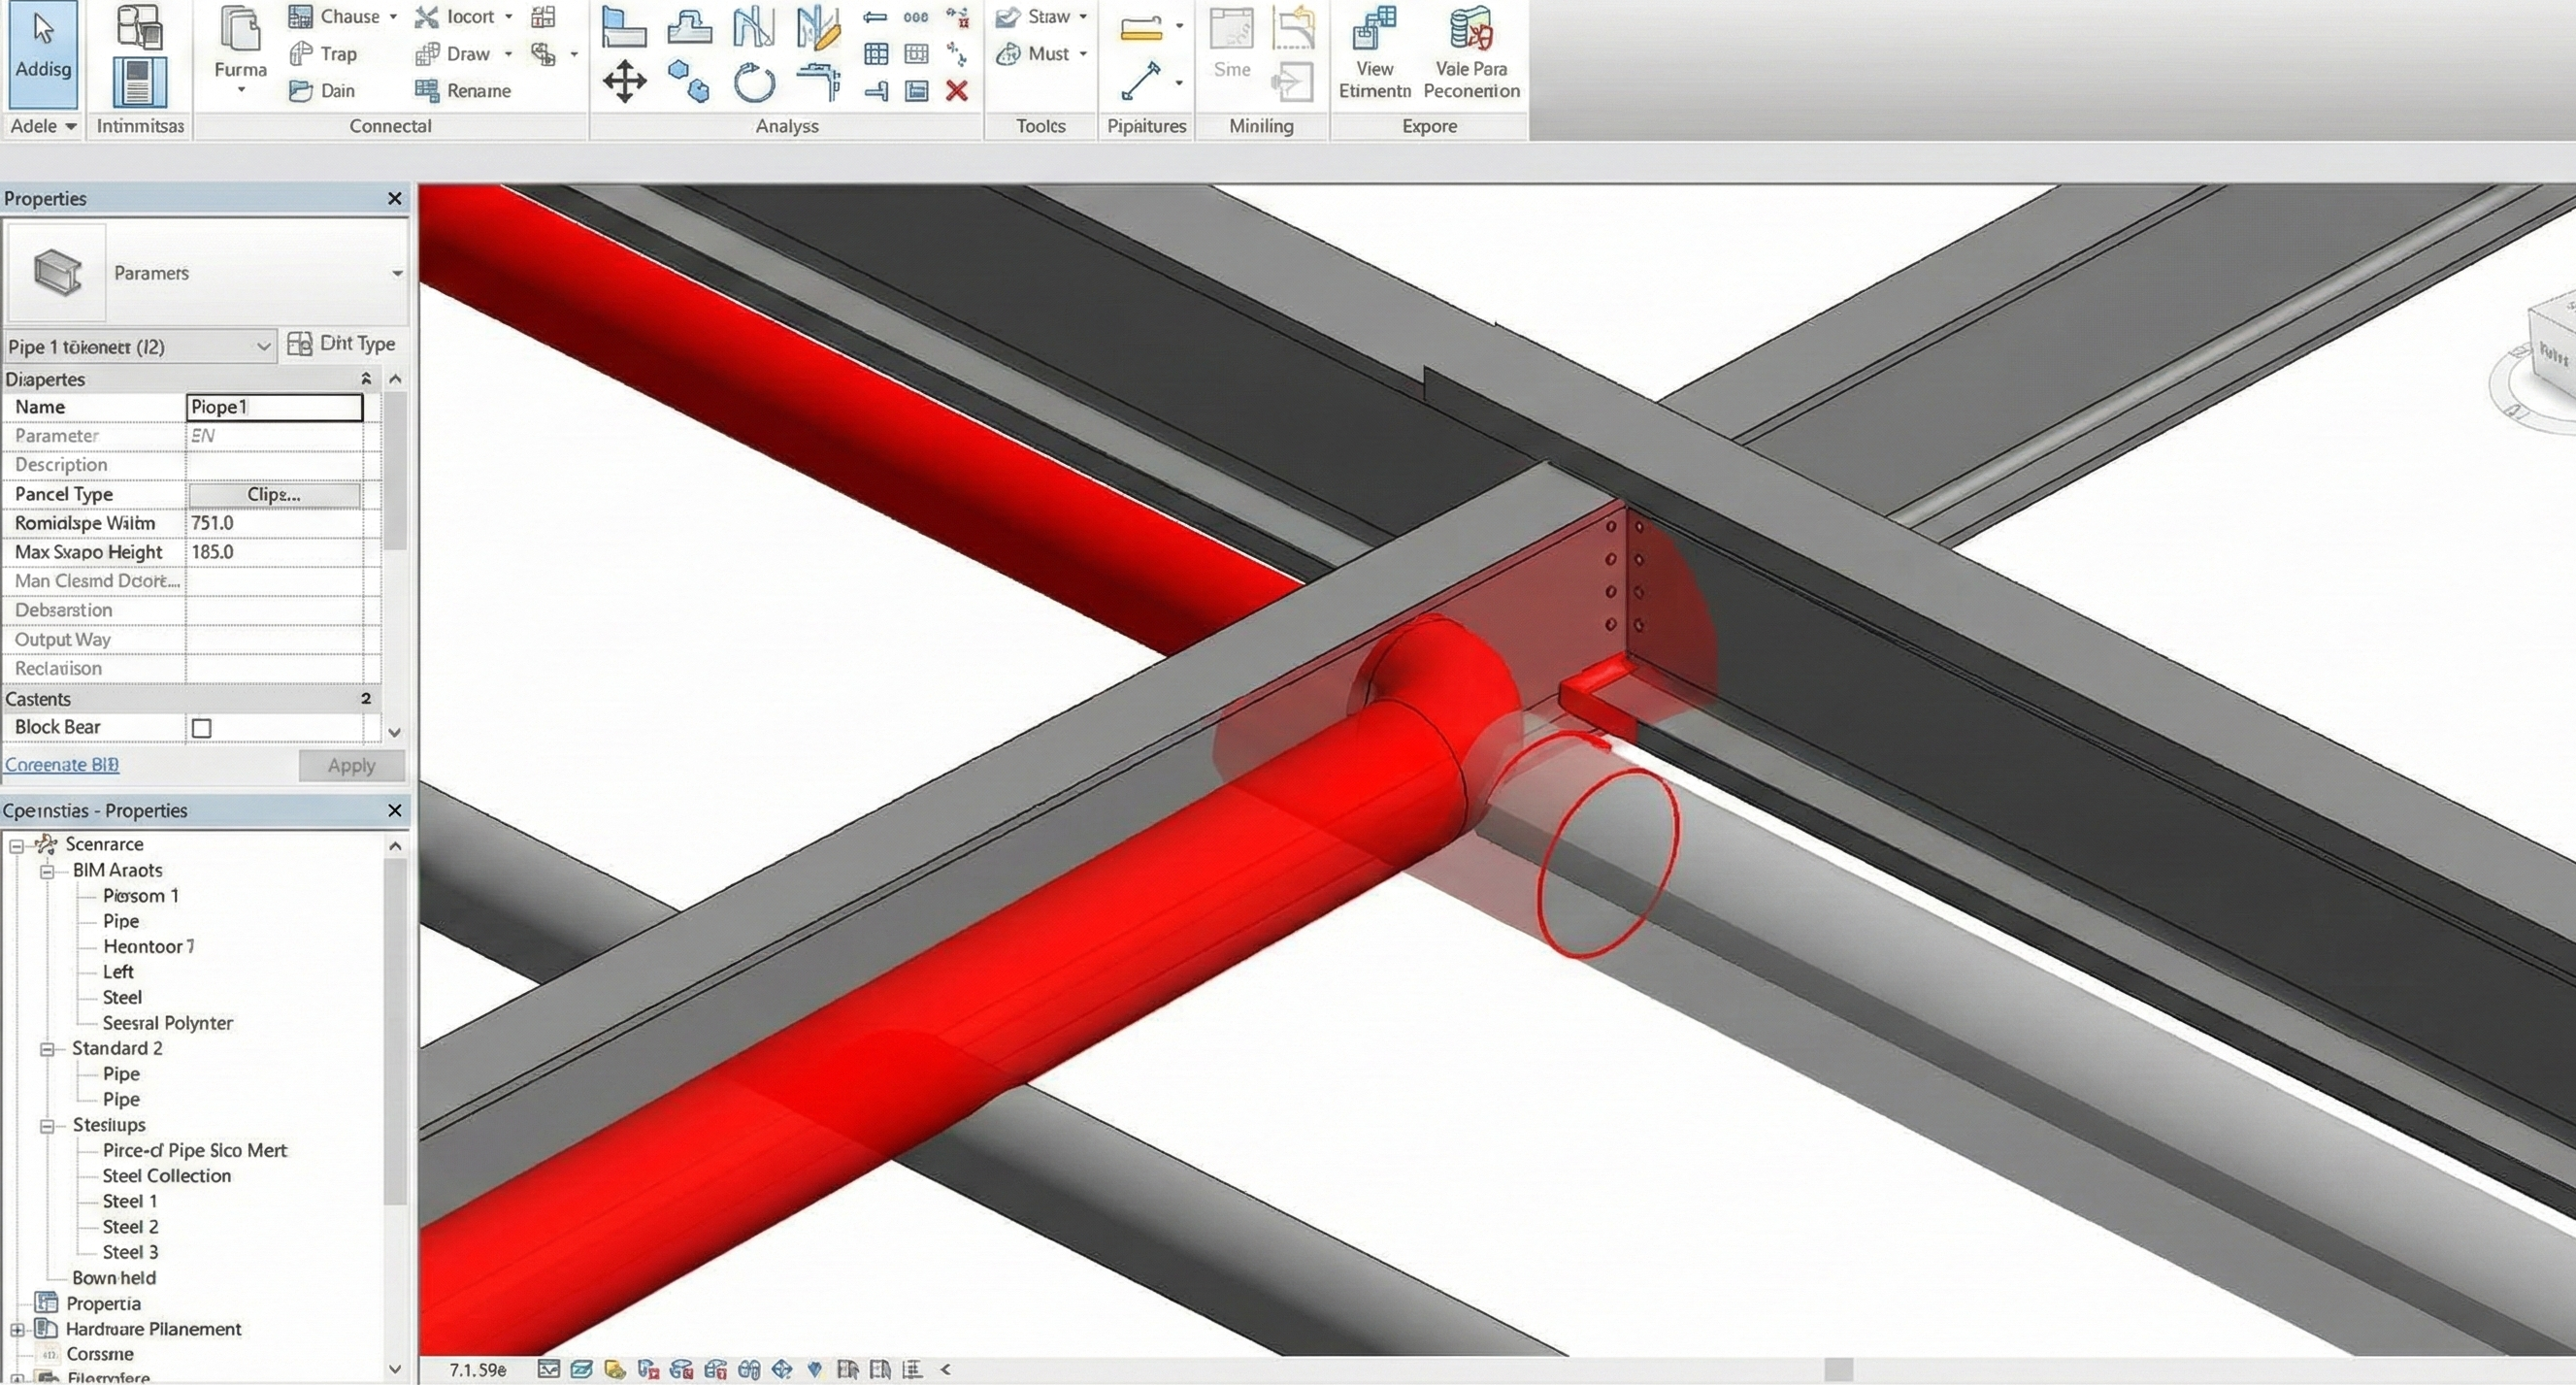This screenshot has height=1385, width=2576.
Task: Open the Pipe 1 type selector dropdown
Action: tap(263, 347)
